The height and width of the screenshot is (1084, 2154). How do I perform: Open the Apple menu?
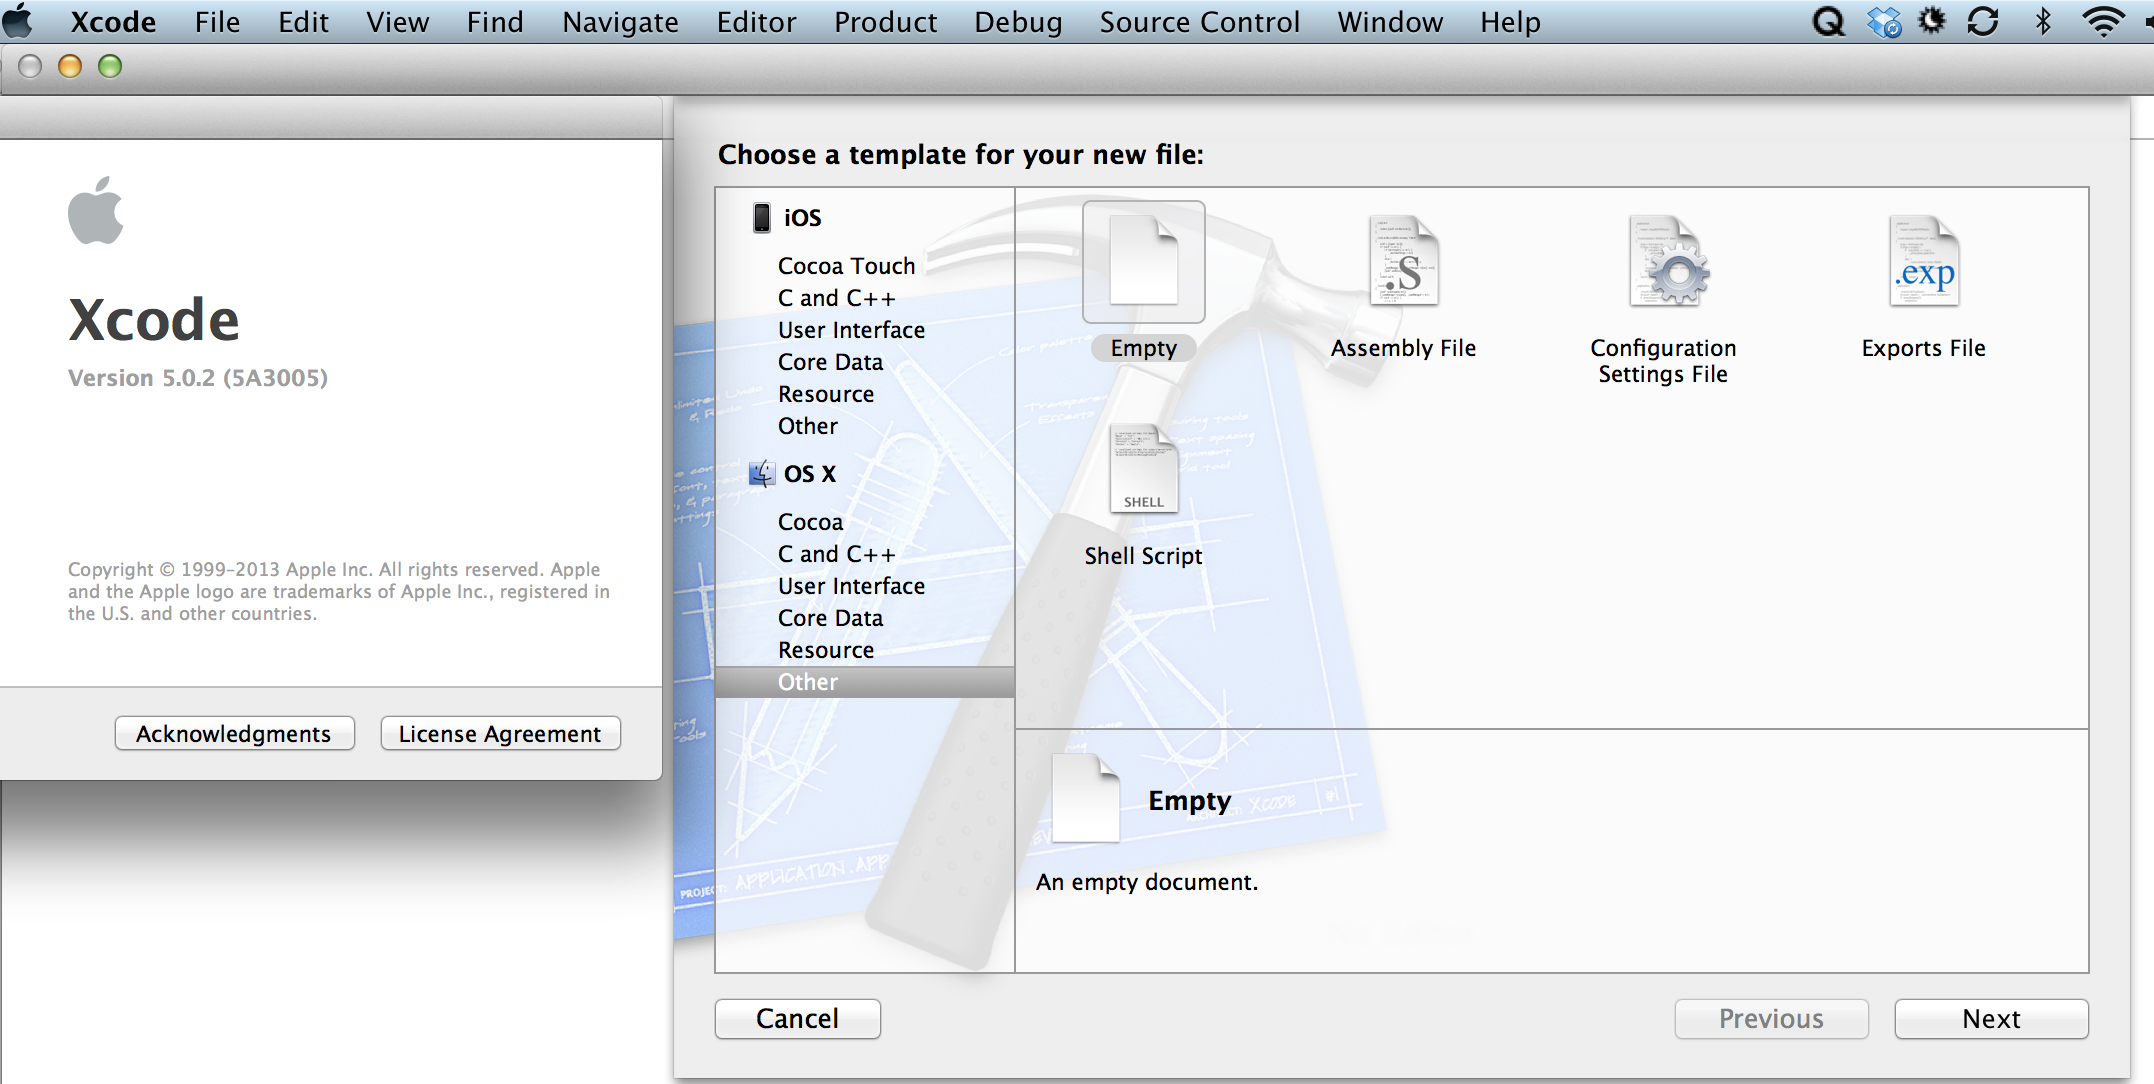coord(18,21)
